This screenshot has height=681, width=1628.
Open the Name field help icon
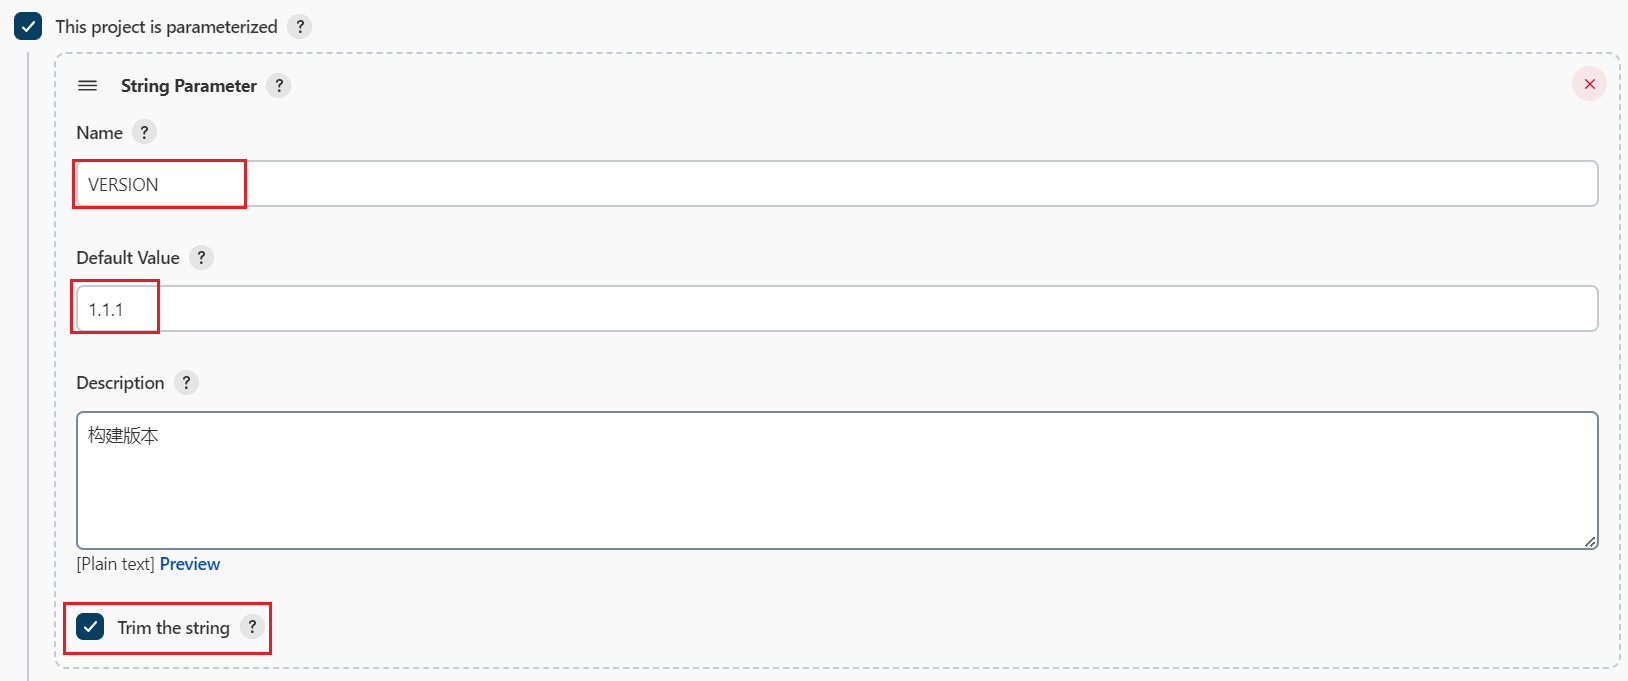pos(144,132)
